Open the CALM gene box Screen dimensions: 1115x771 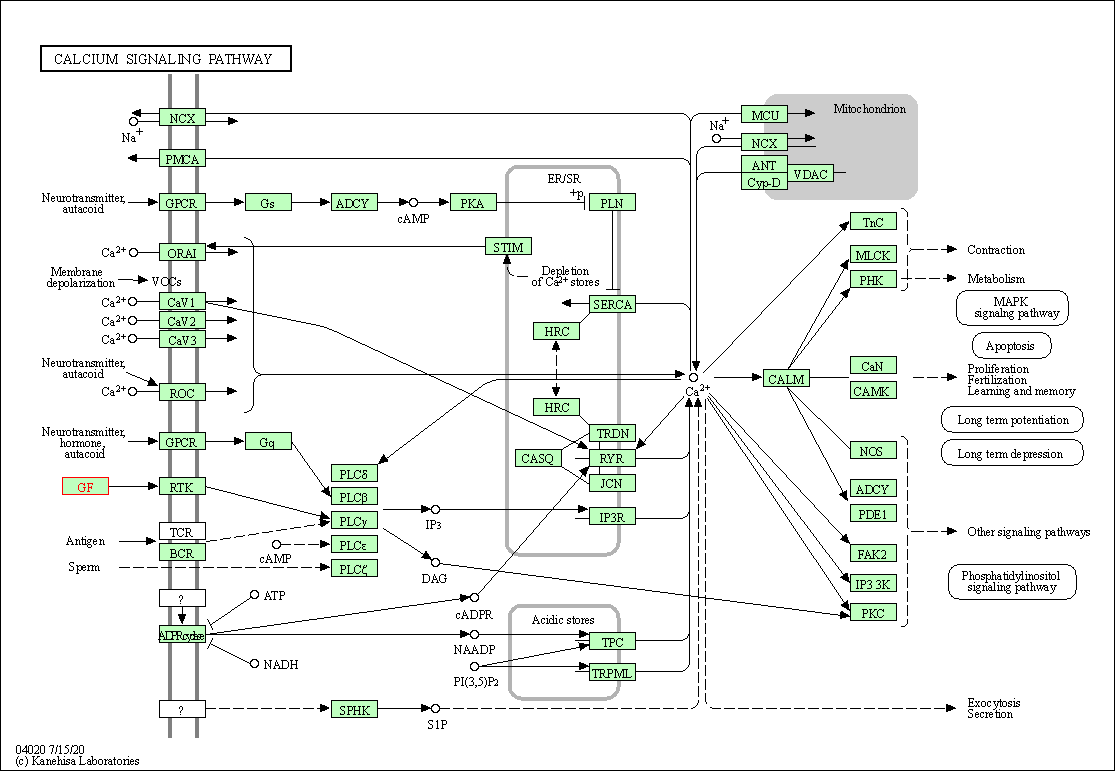[x=786, y=378]
